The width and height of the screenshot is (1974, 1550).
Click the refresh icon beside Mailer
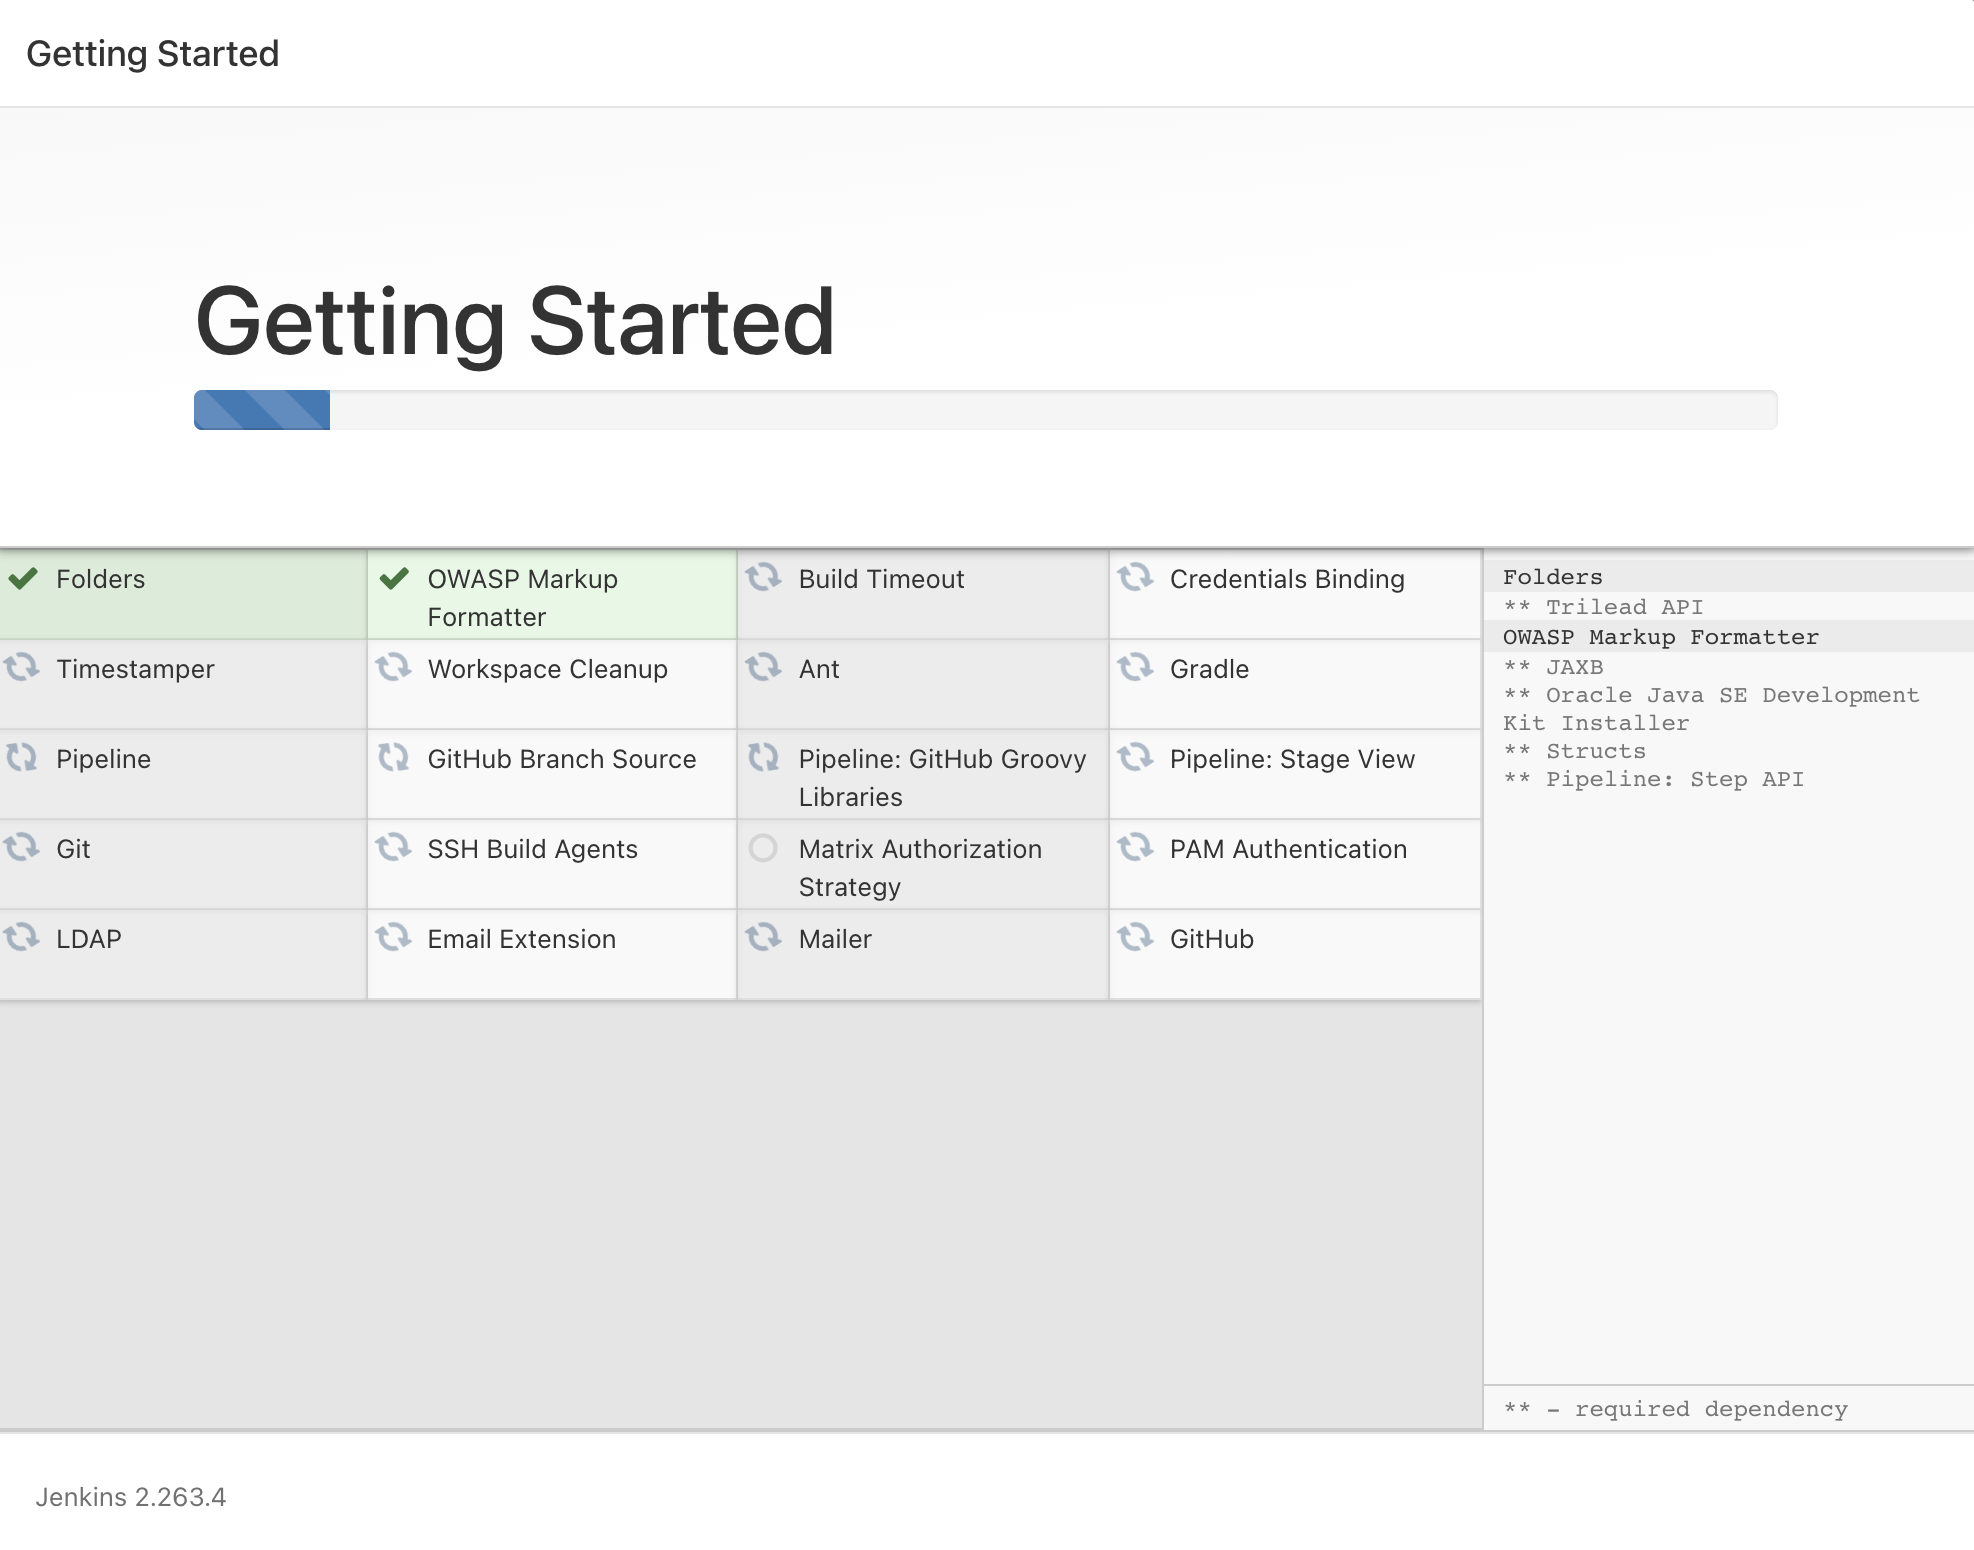point(764,937)
